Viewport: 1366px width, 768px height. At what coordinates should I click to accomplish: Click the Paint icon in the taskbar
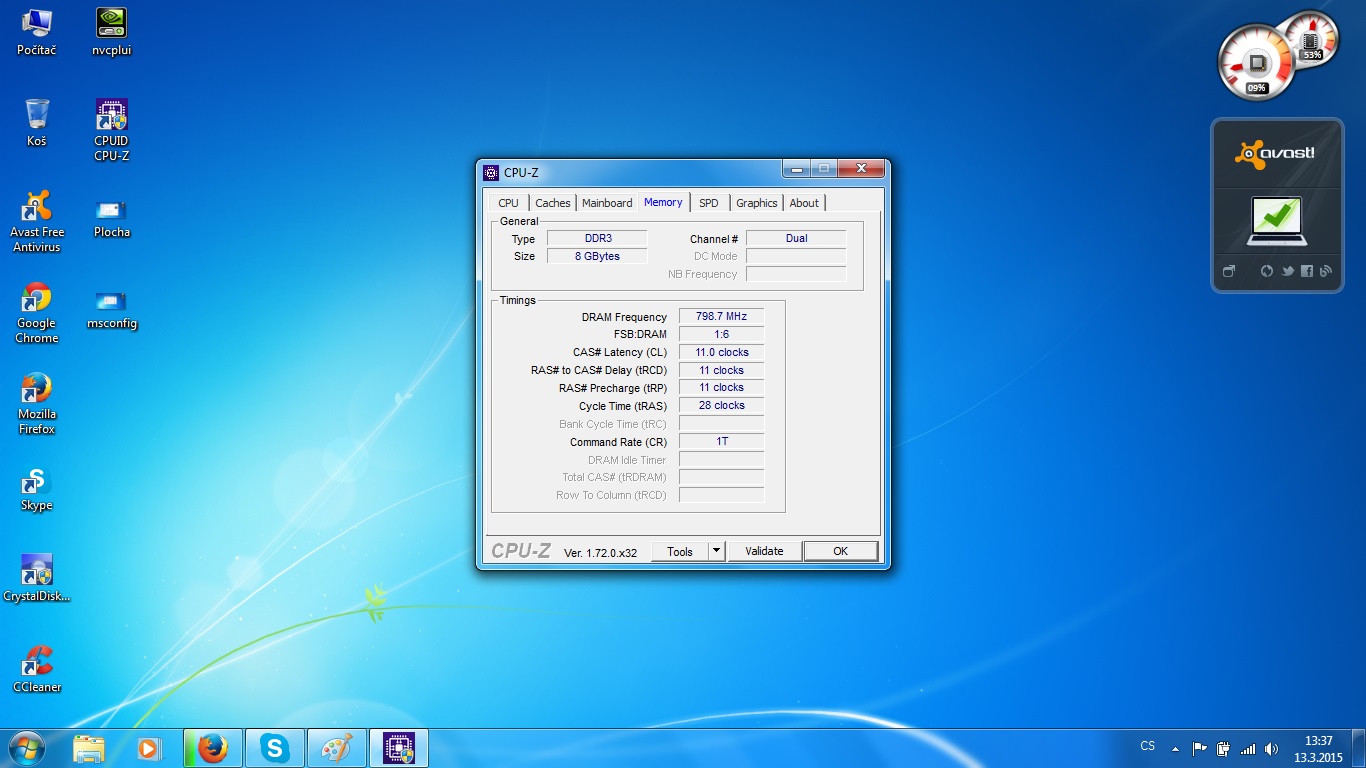336,748
